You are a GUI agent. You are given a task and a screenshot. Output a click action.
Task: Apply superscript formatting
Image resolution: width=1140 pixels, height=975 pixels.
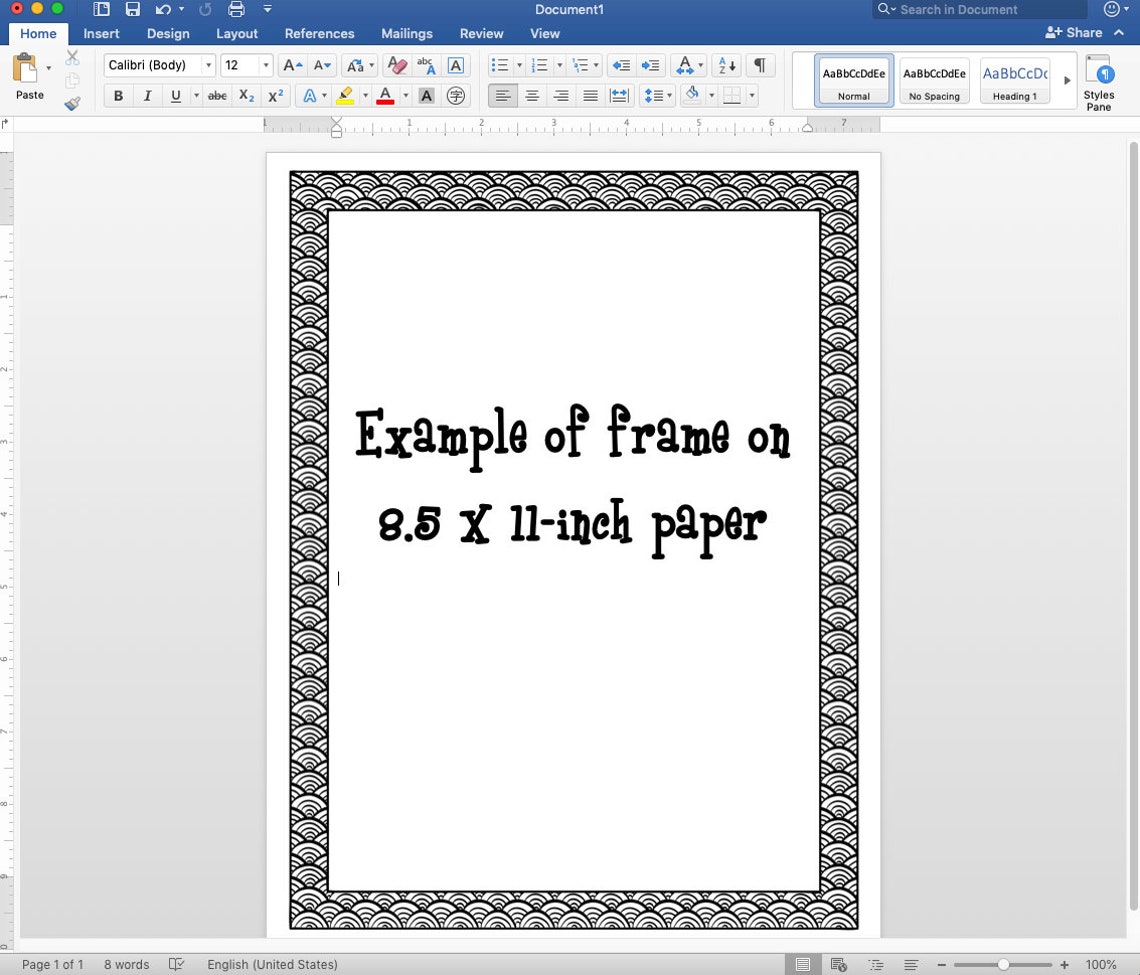[275, 96]
